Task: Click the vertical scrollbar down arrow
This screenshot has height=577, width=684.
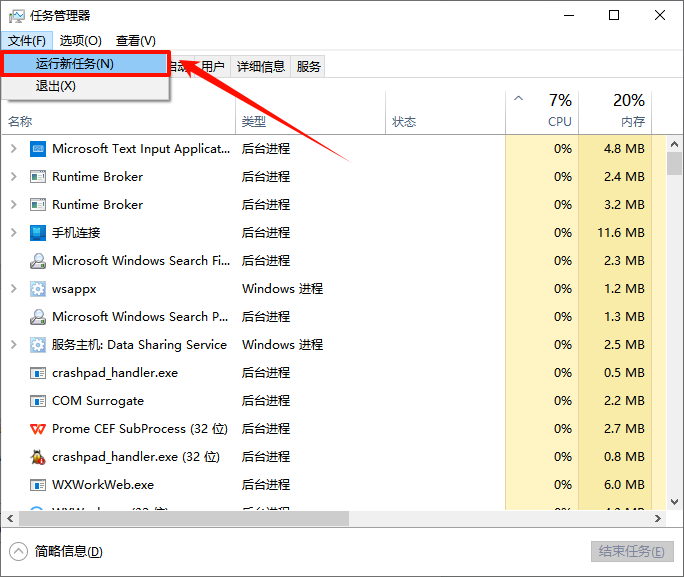Action: pyautogui.click(x=674, y=502)
